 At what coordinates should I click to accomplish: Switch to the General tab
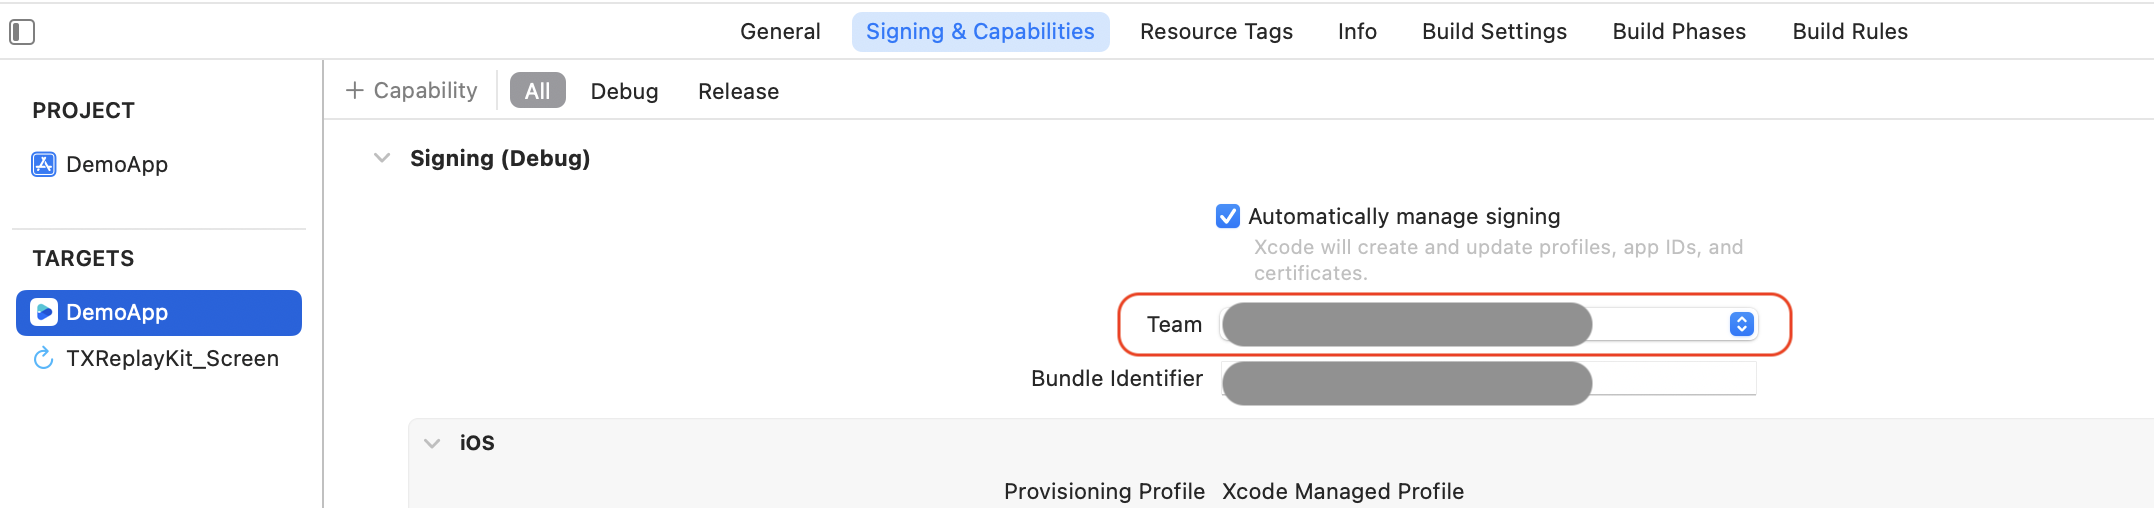[x=780, y=32]
